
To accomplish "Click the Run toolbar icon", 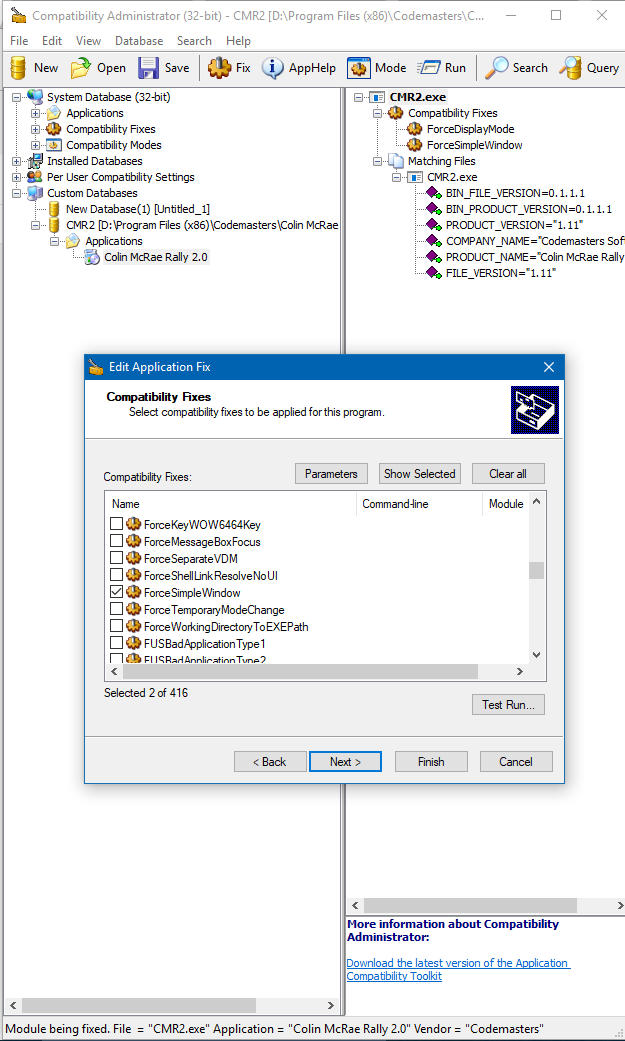I will pyautogui.click(x=428, y=68).
